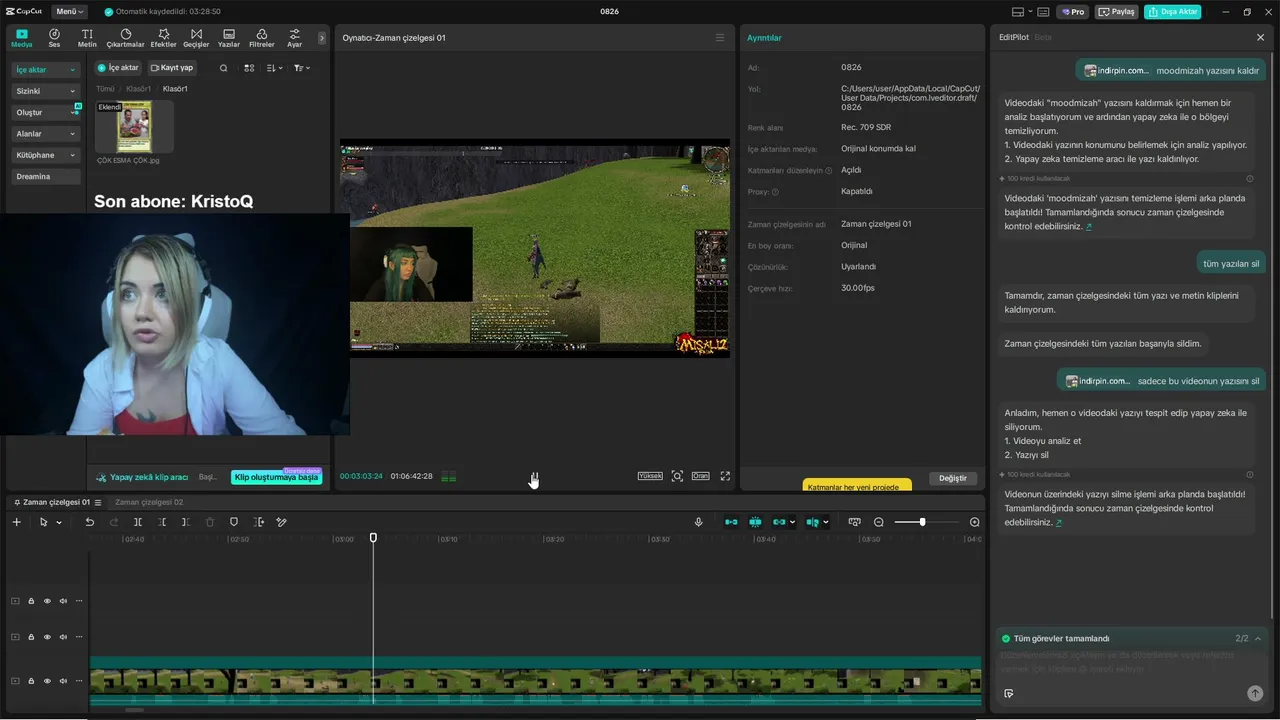Split the clip at the playhead

click(138, 522)
